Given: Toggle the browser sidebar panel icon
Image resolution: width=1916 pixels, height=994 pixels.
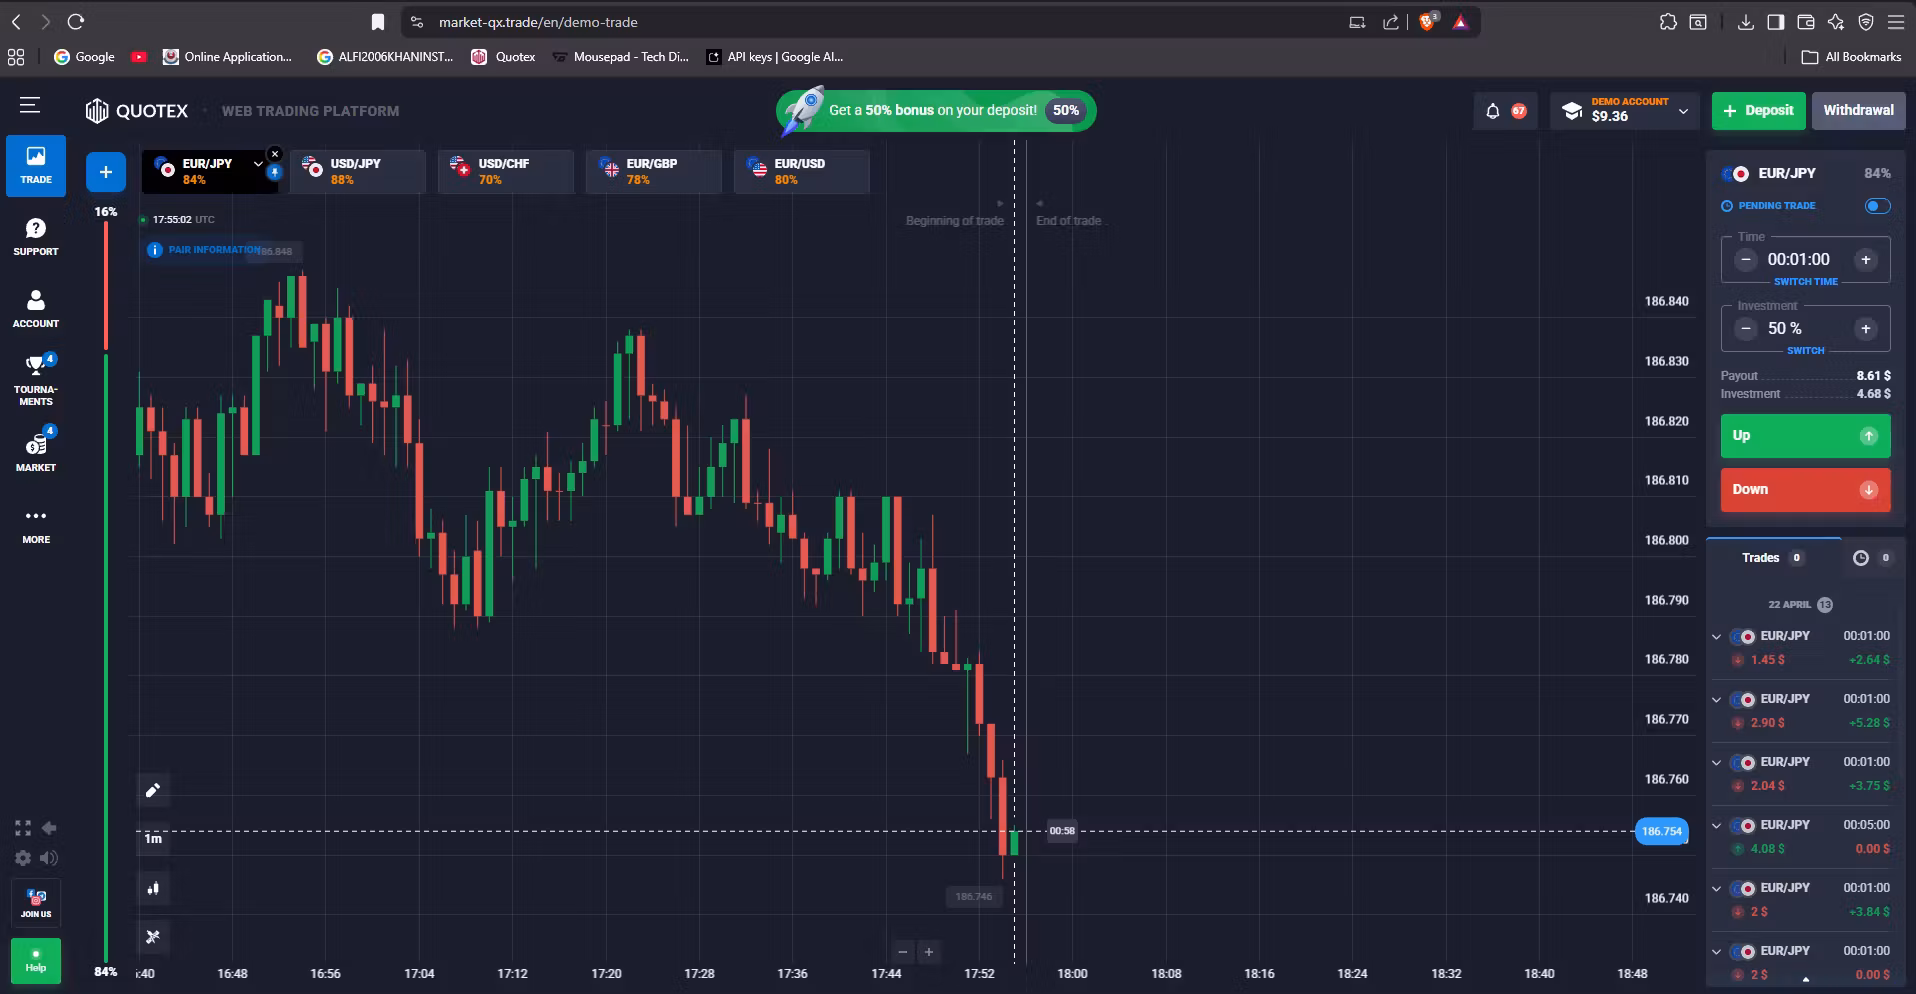Looking at the screenshot, I should 1775,22.
